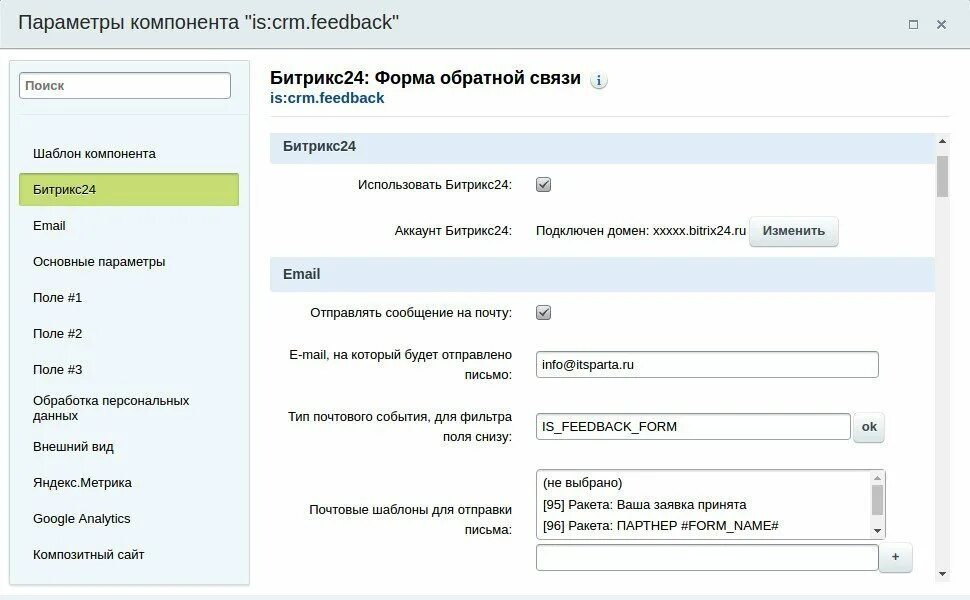This screenshot has width=970, height=600.
Task: Click the IS_FEEDBACK_FORM event type field
Action: tap(692, 427)
